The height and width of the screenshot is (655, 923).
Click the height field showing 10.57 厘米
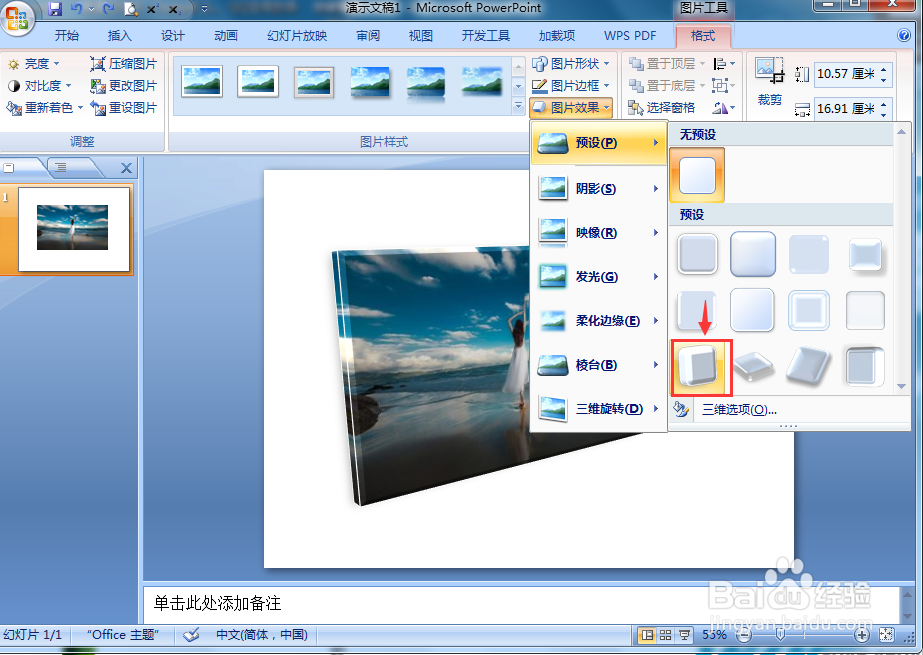click(845, 74)
